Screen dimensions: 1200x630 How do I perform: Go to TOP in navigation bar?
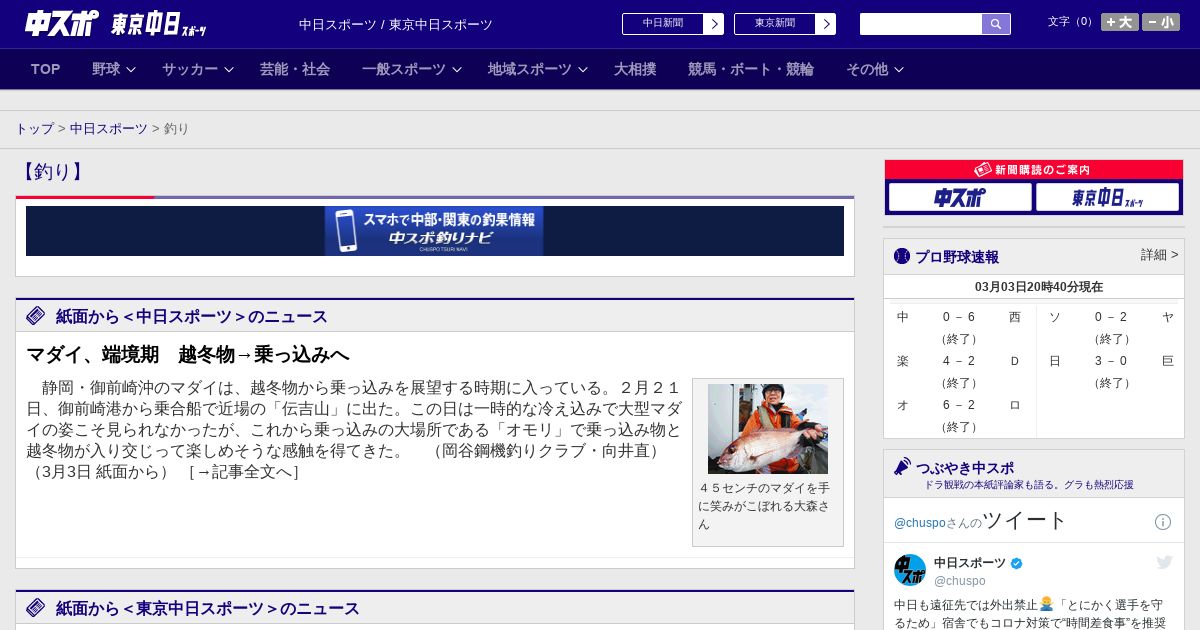pos(46,69)
